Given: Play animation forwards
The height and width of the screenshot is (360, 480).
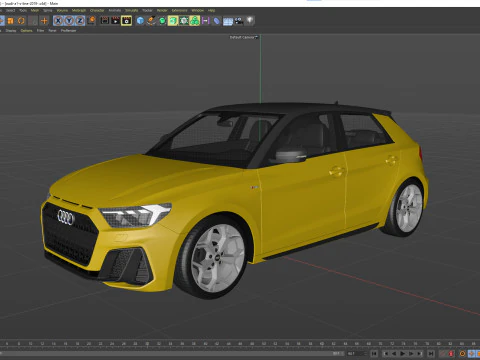Looking at the screenshot, I should (x=402, y=354).
